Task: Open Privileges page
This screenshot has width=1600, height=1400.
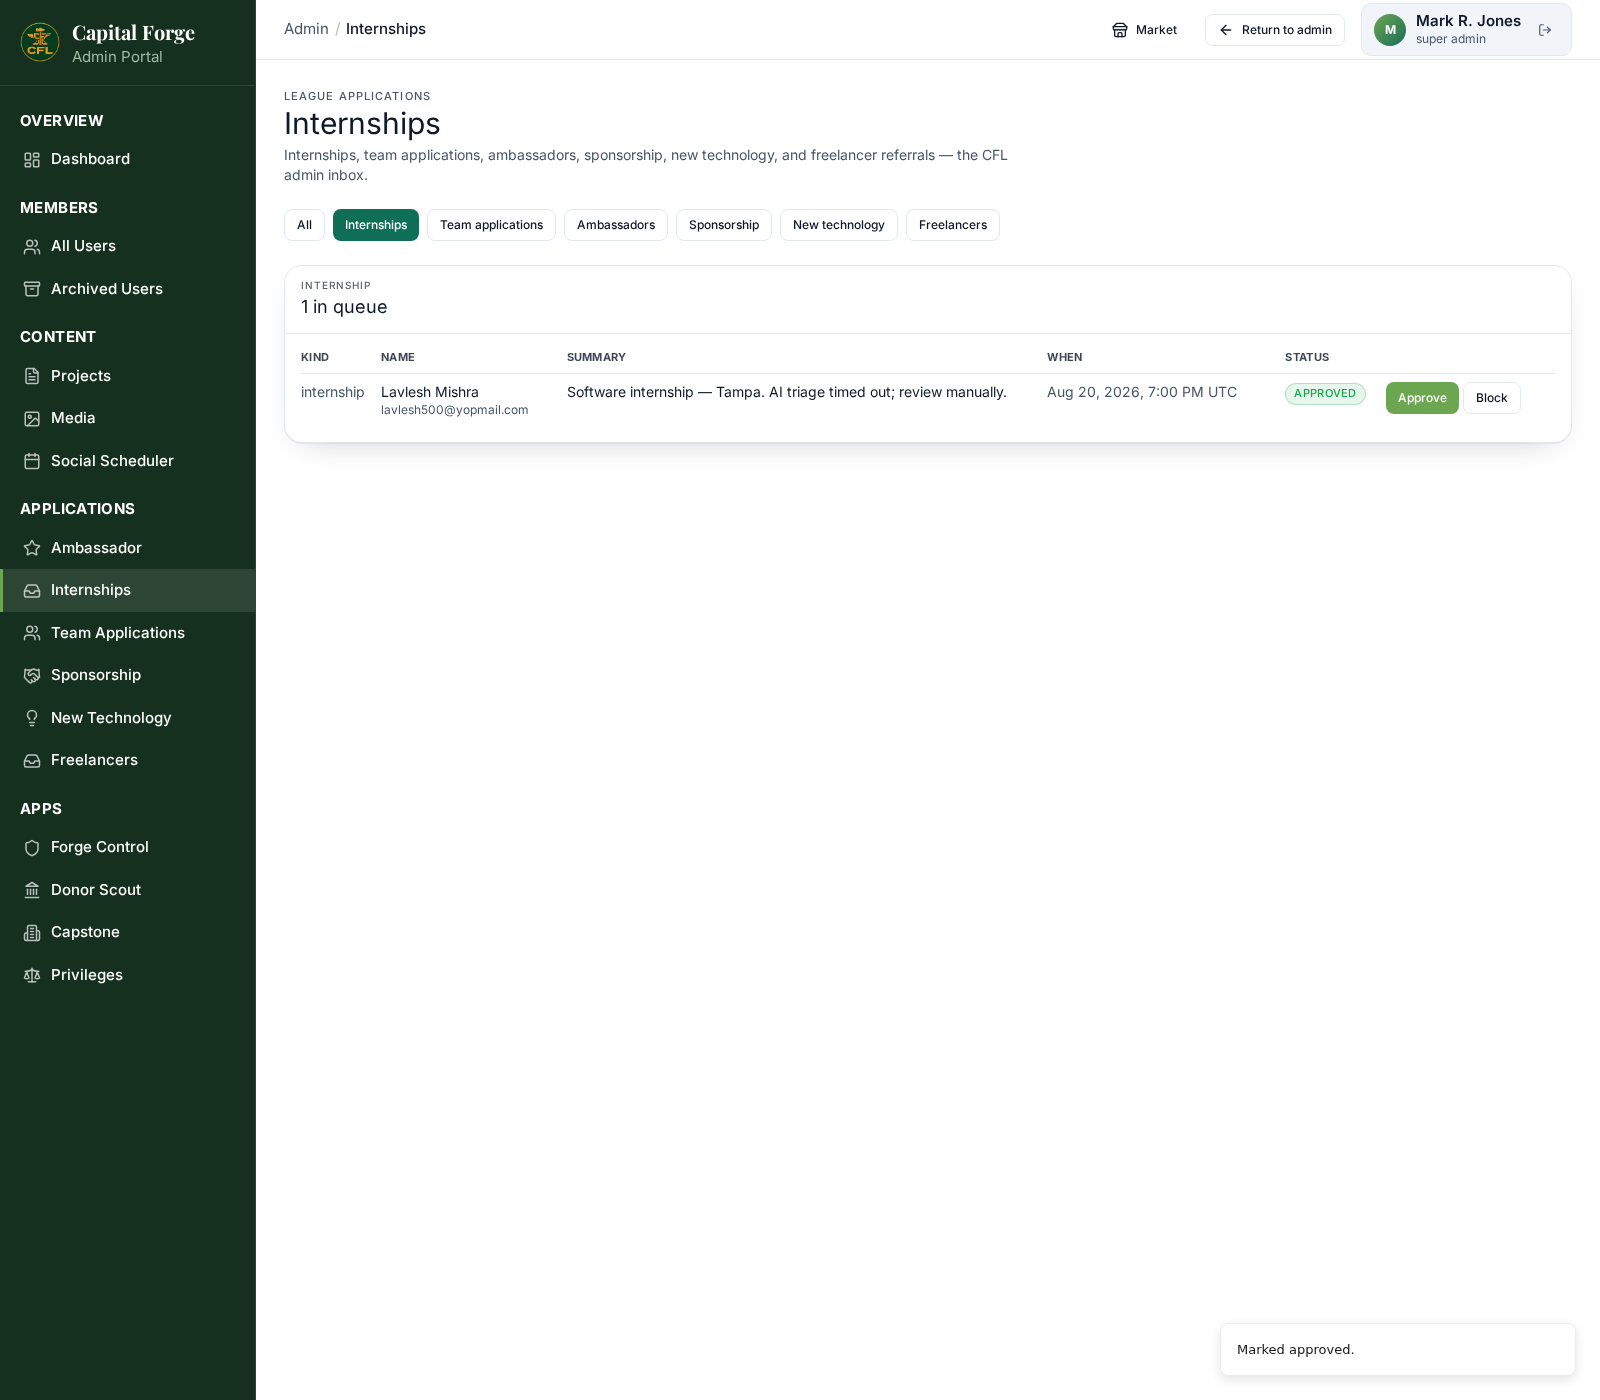Action: pyautogui.click(x=128, y=975)
